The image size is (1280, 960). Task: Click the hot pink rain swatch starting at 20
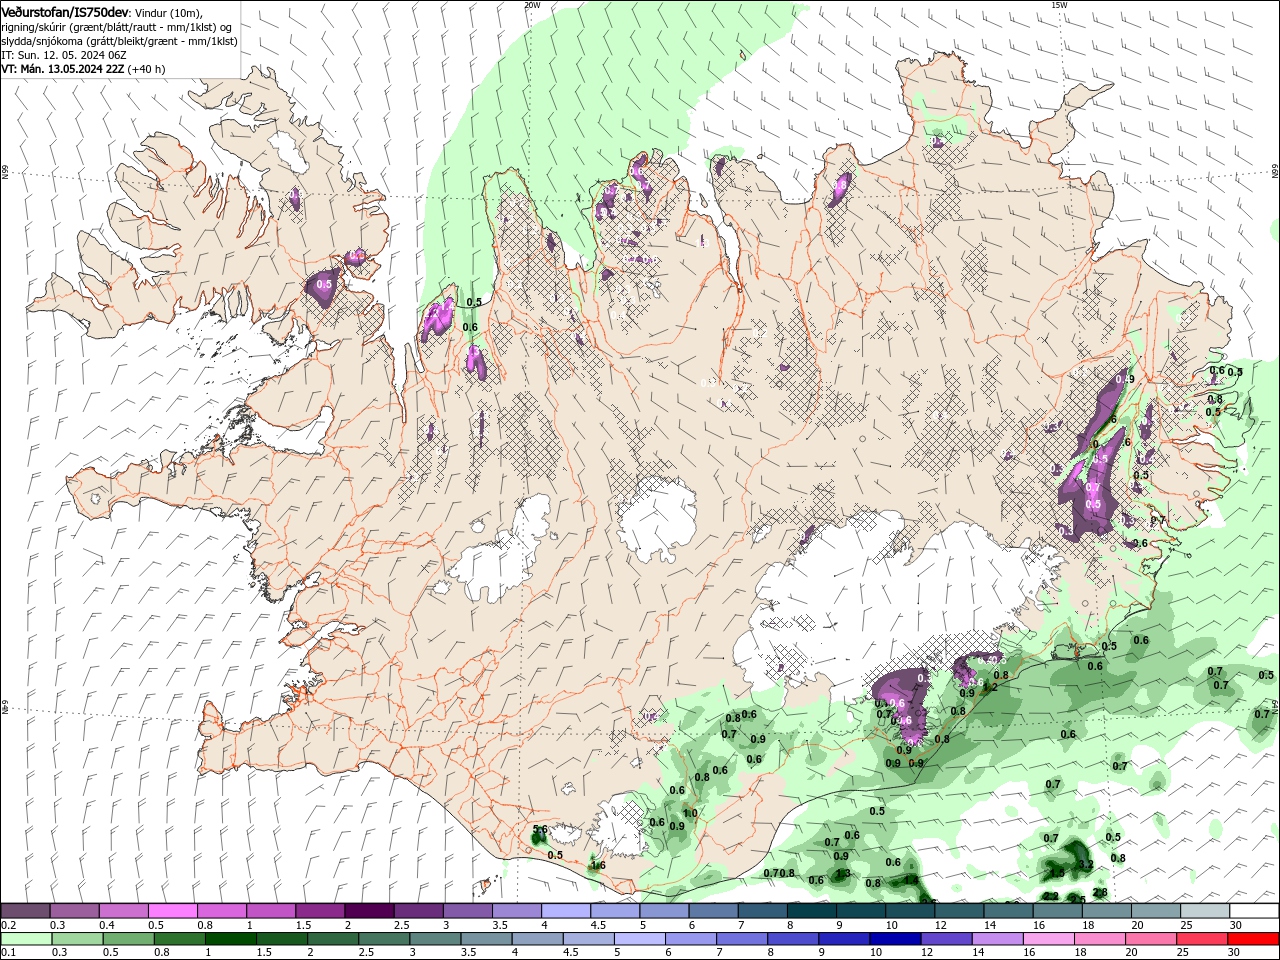(1150, 939)
